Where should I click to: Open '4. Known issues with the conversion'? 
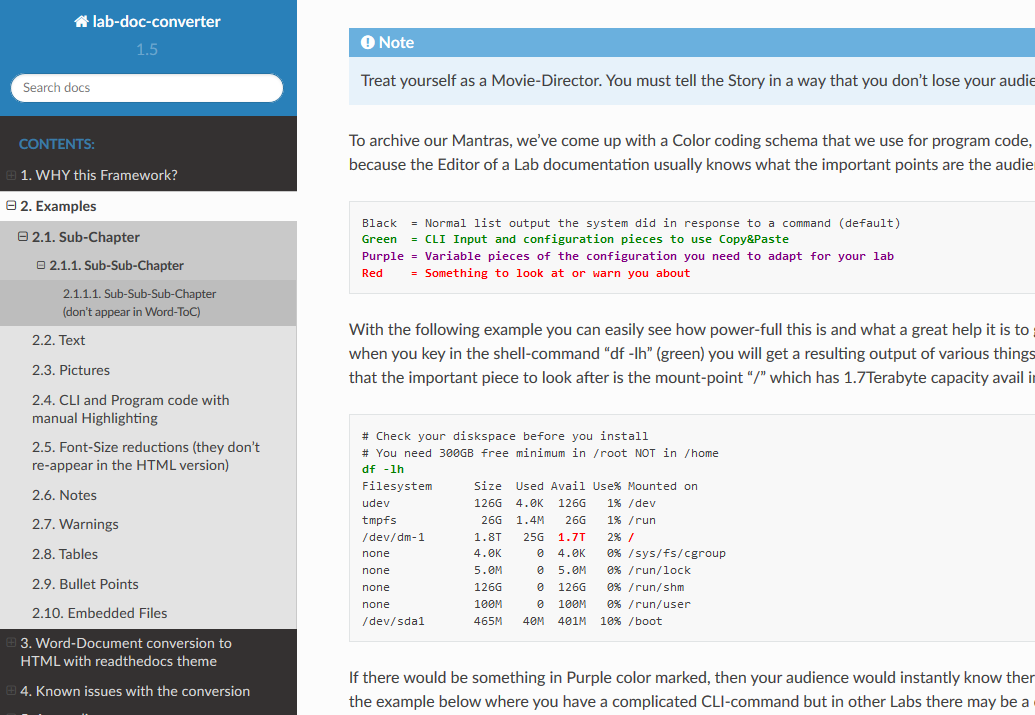click(135, 691)
